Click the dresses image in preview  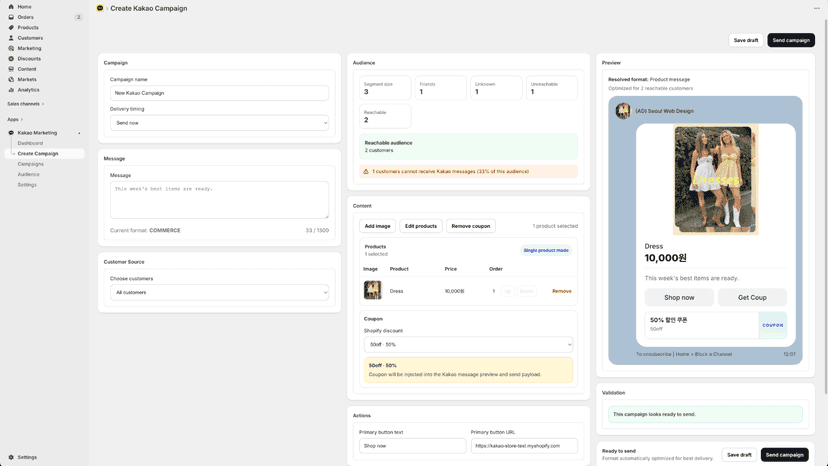tap(716, 180)
